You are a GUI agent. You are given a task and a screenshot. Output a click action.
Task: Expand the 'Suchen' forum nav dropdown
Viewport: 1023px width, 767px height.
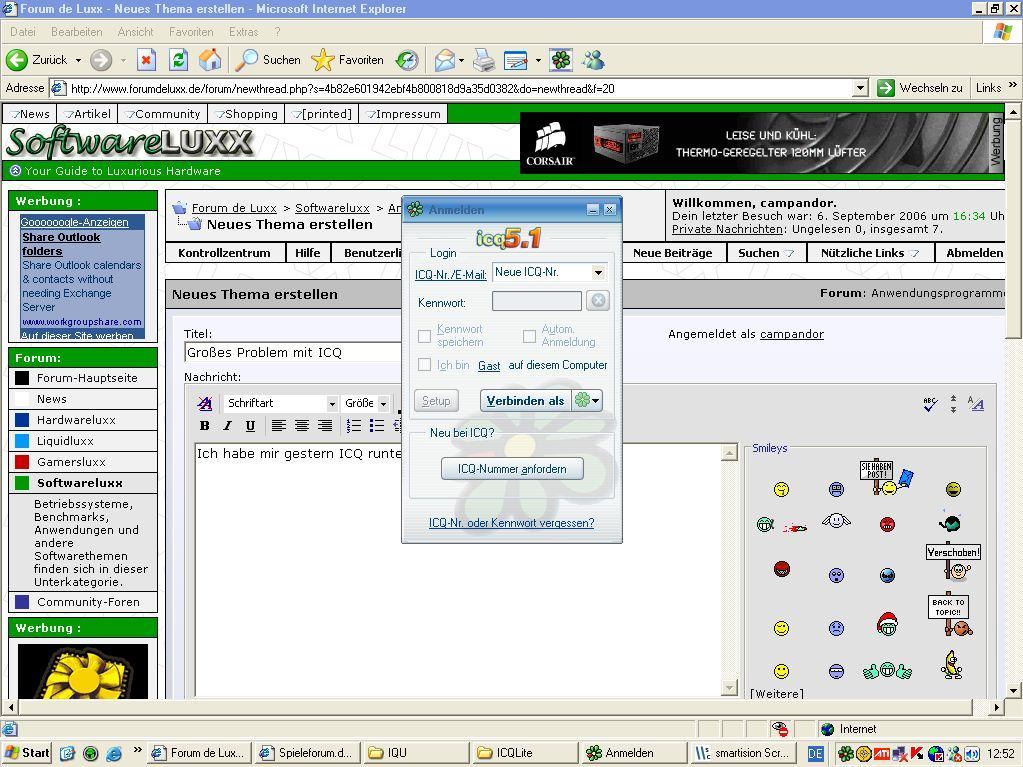pos(789,253)
